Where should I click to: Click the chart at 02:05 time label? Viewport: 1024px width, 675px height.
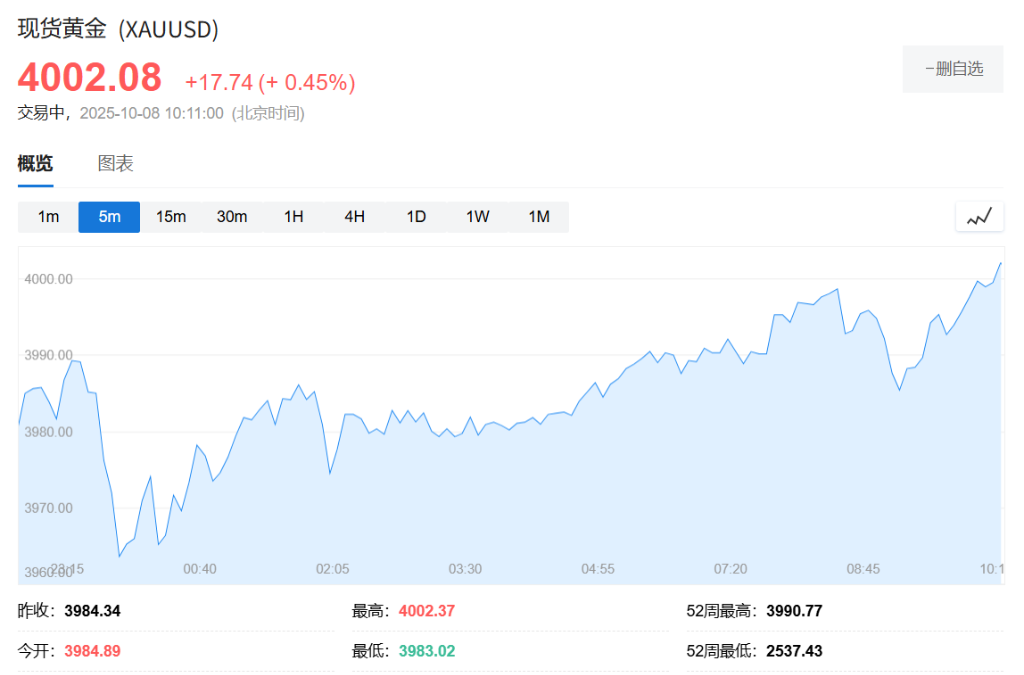pos(333,569)
